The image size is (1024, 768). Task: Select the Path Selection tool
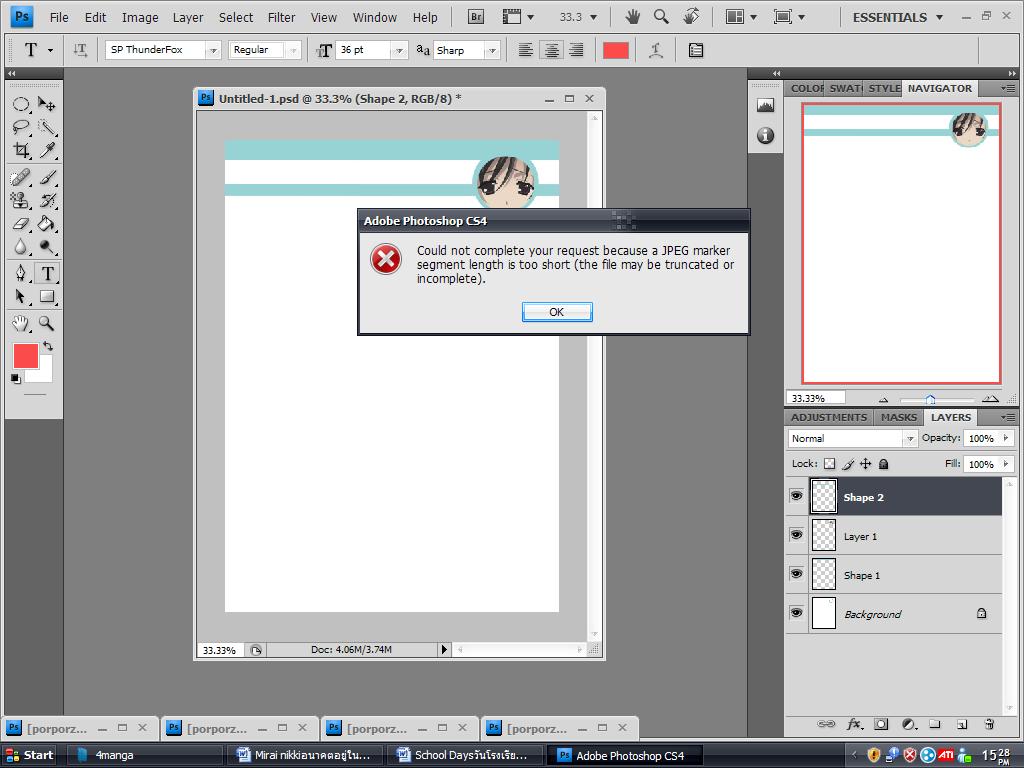click(21, 296)
